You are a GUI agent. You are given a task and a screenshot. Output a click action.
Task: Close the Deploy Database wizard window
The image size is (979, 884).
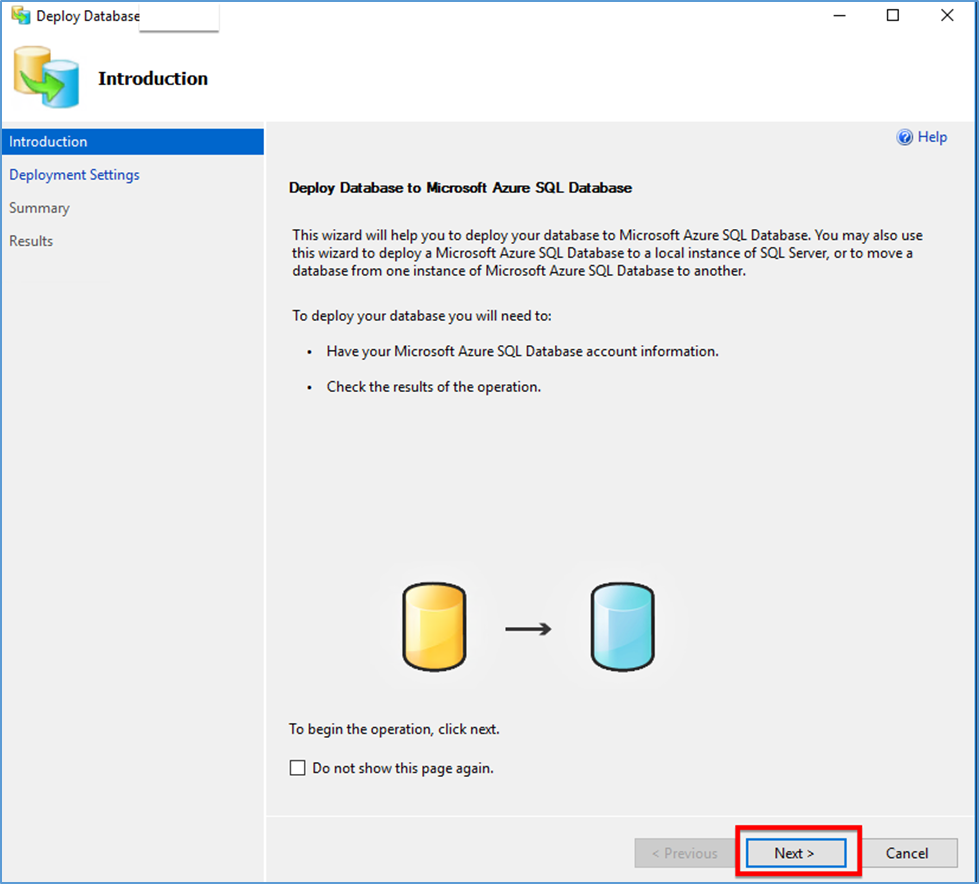coord(947,15)
